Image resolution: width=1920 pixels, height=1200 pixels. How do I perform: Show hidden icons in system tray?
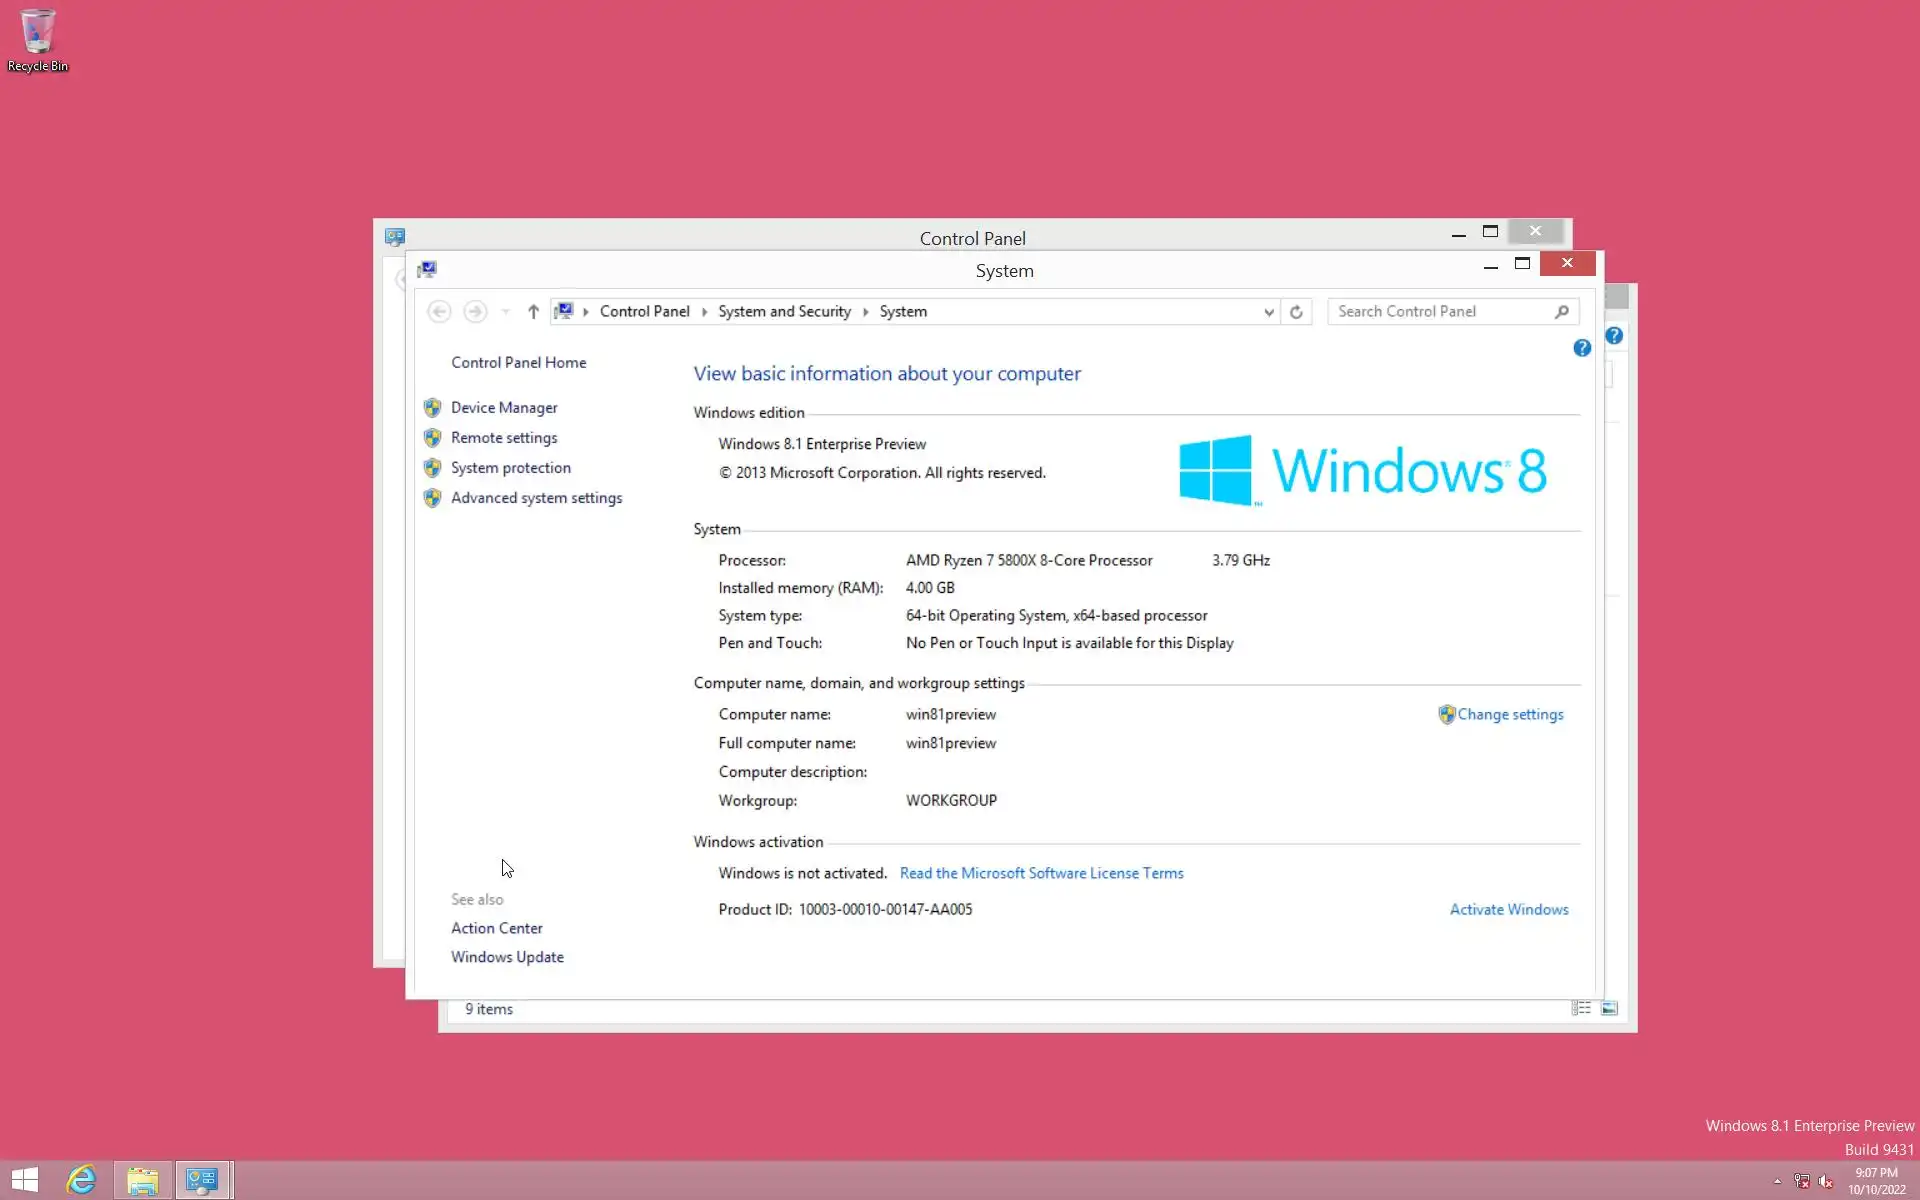point(1777,1181)
